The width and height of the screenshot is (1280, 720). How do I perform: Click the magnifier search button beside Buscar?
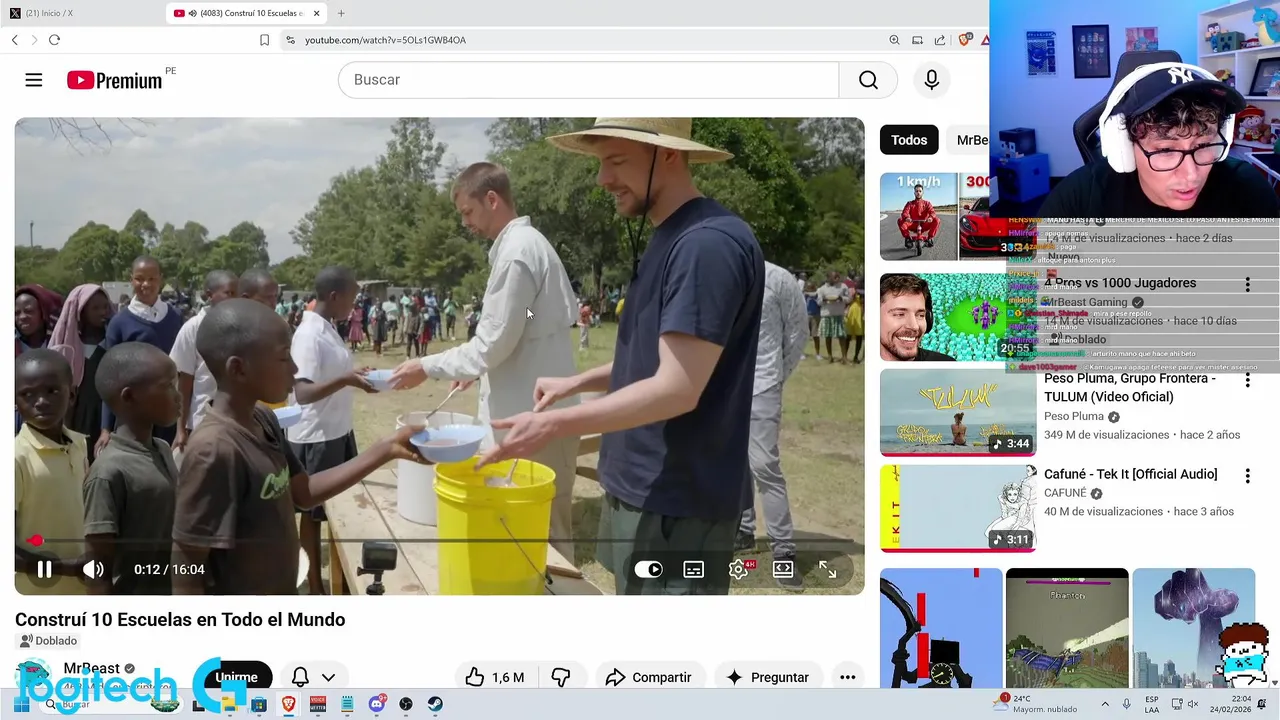pyautogui.click(x=868, y=80)
